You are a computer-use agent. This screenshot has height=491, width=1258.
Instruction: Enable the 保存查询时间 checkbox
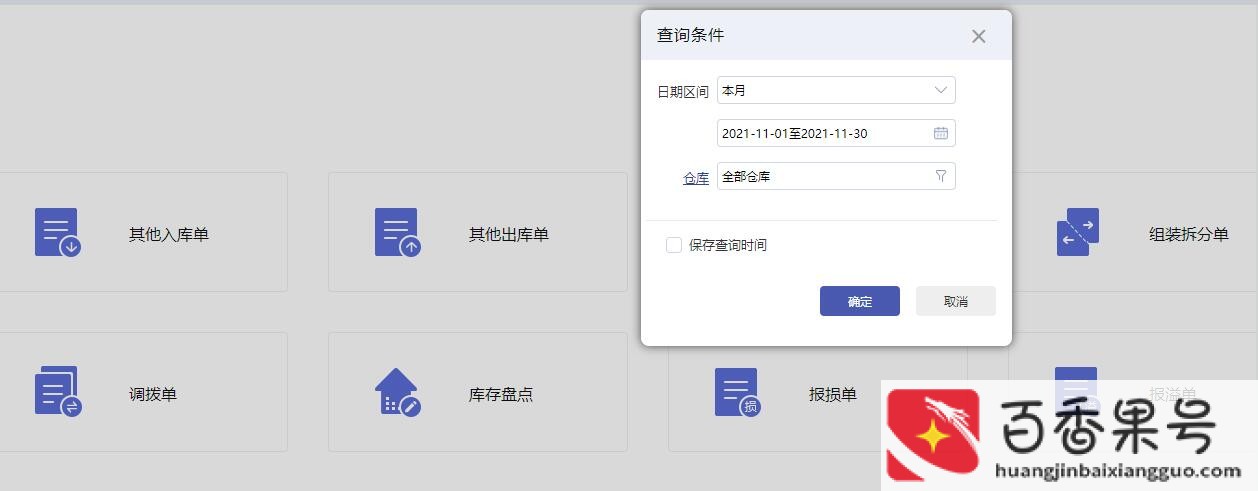pyautogui.click(x=674, y=245)
